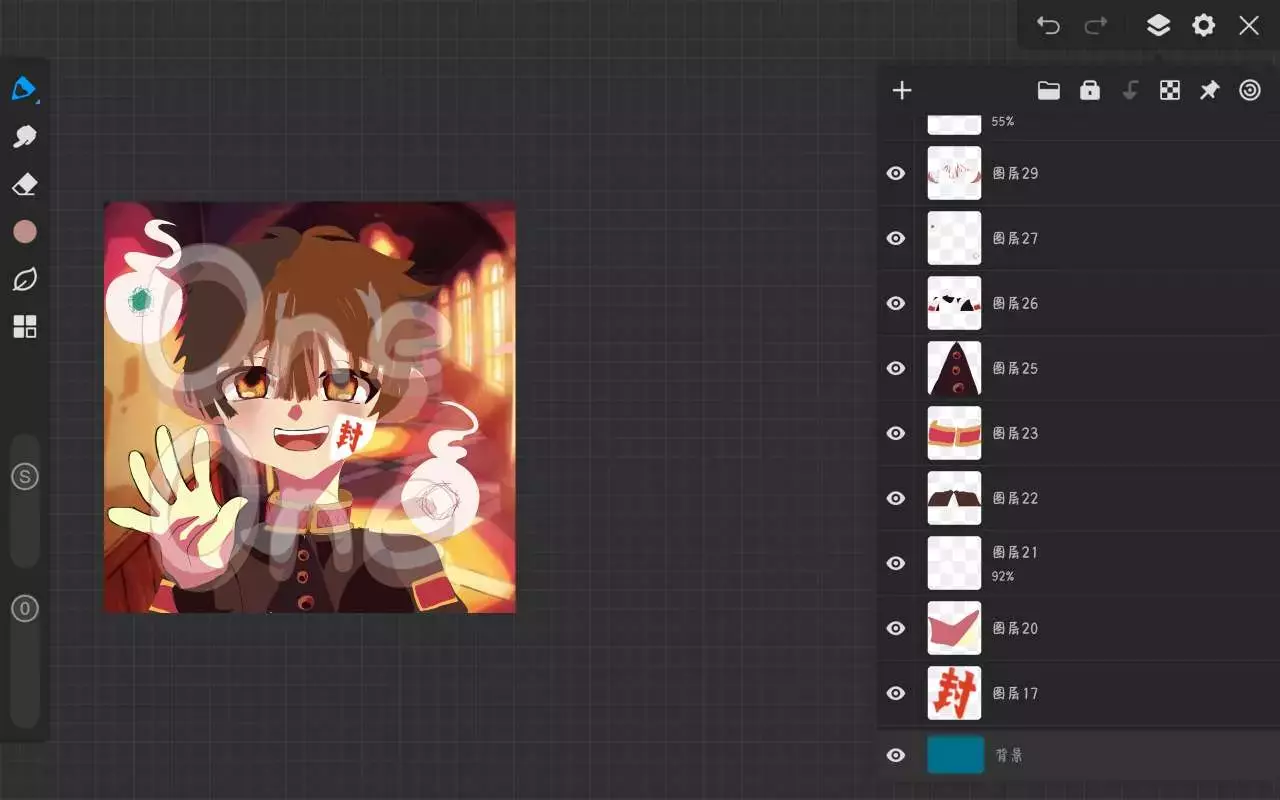Hide layer 图层27 using its eye
Image resolution: width=1280 pixels, height=800 pixels.
click(x=896, y=238)
